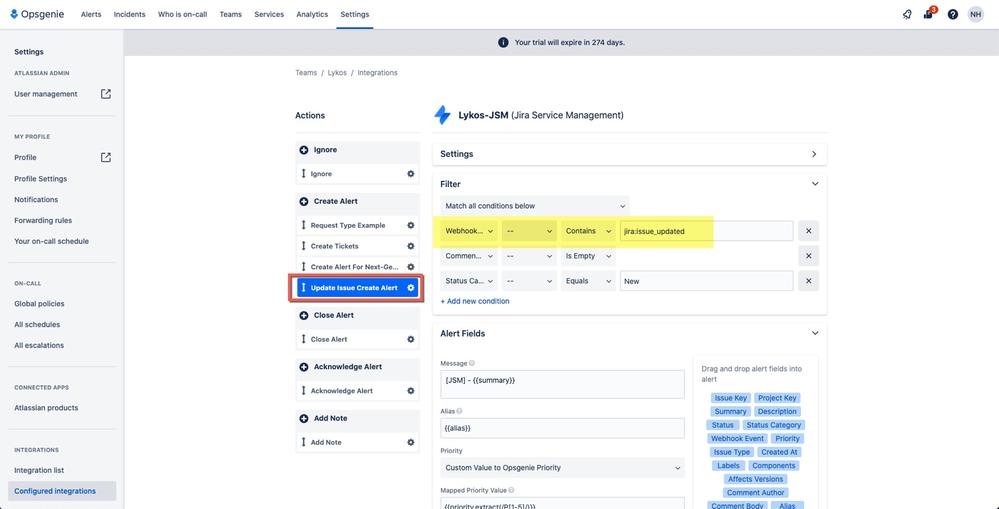This screenshot has width=999, height=509.
Task: Open the Custom Value to Opsgenie Priority dropdown
Action: pyautogui.click(x=563, y=468)
